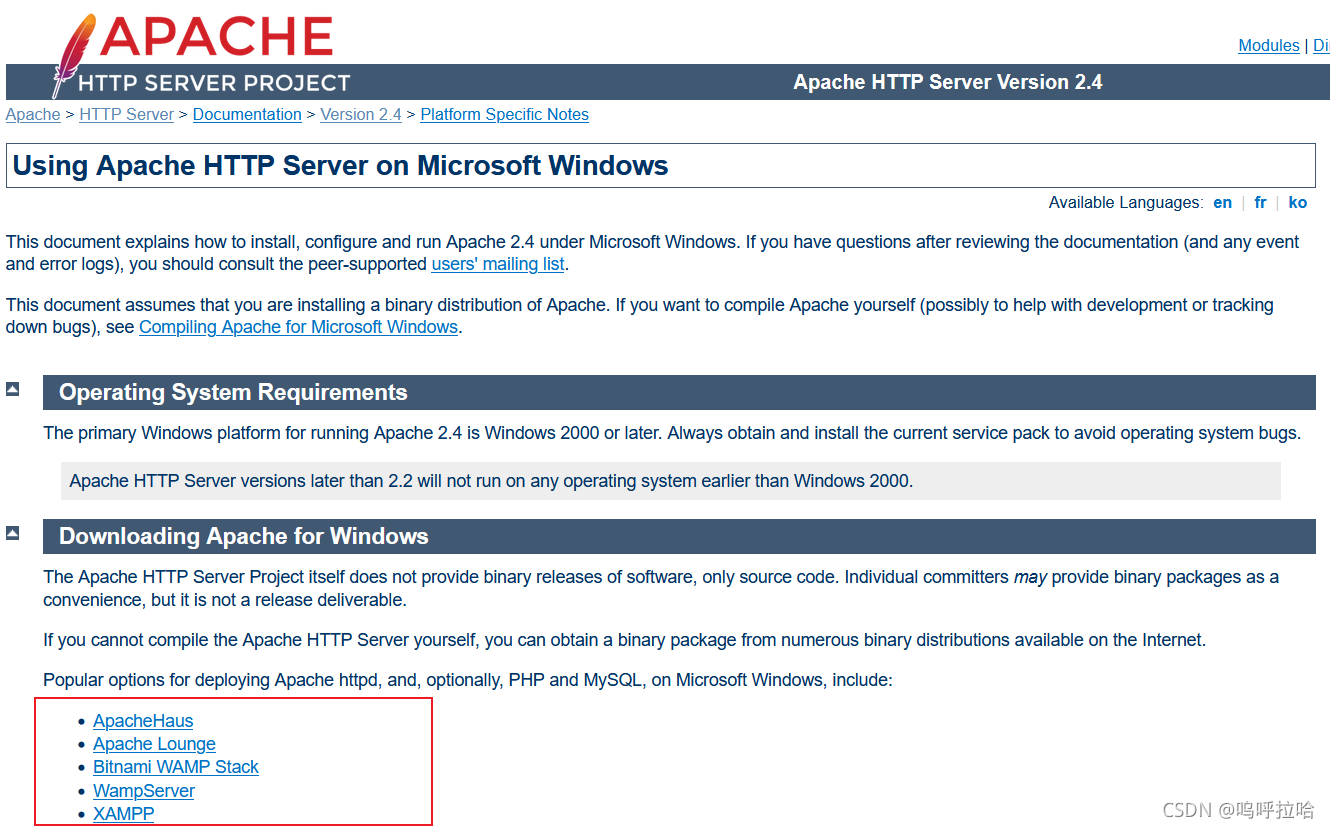
Task: Click Apache in the breadcrumb trail
Action: (x=33, y=114)
